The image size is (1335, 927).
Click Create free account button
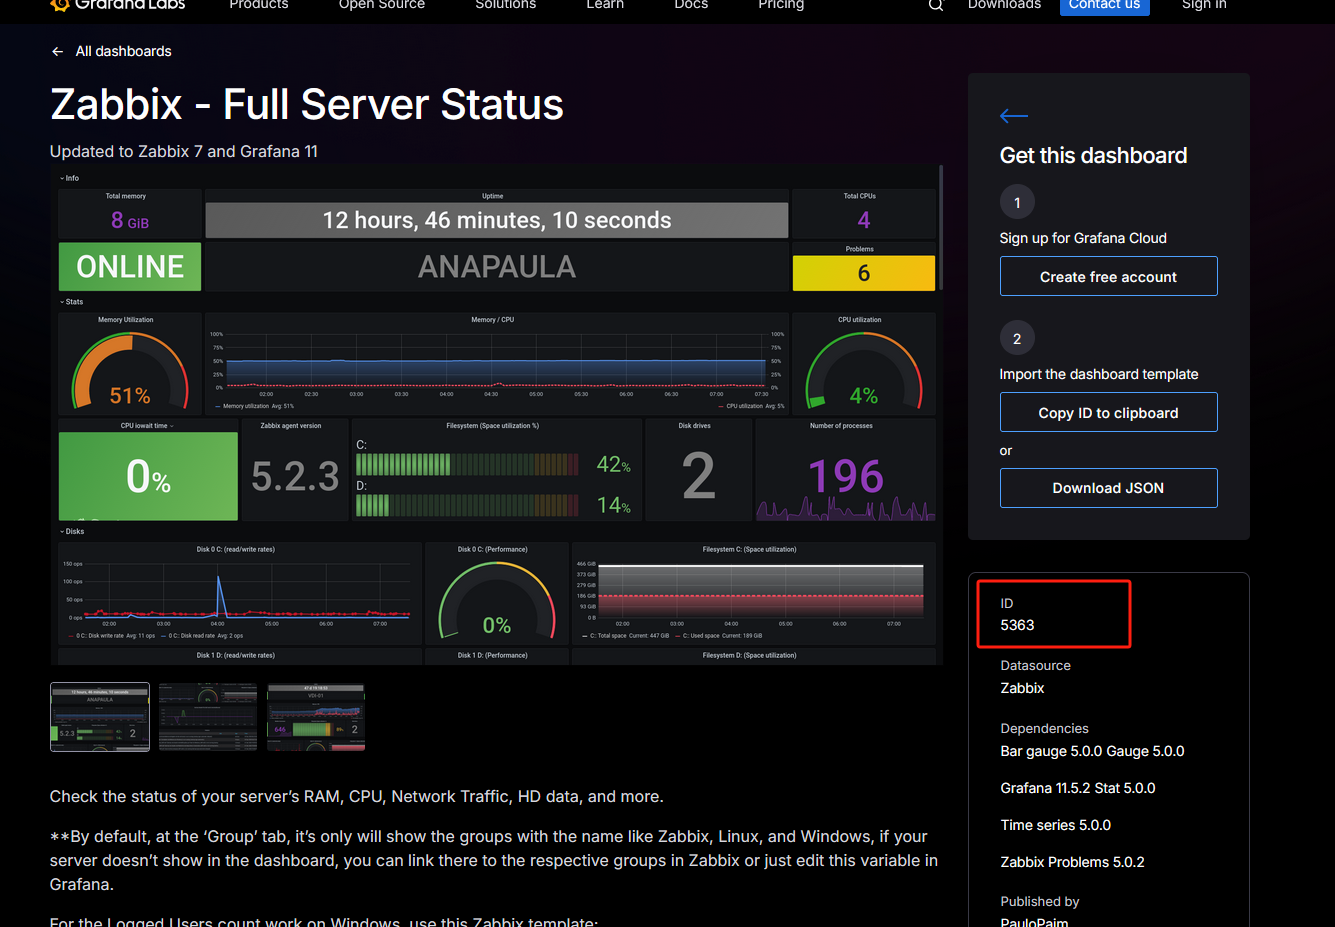[x=1109, y=277]
